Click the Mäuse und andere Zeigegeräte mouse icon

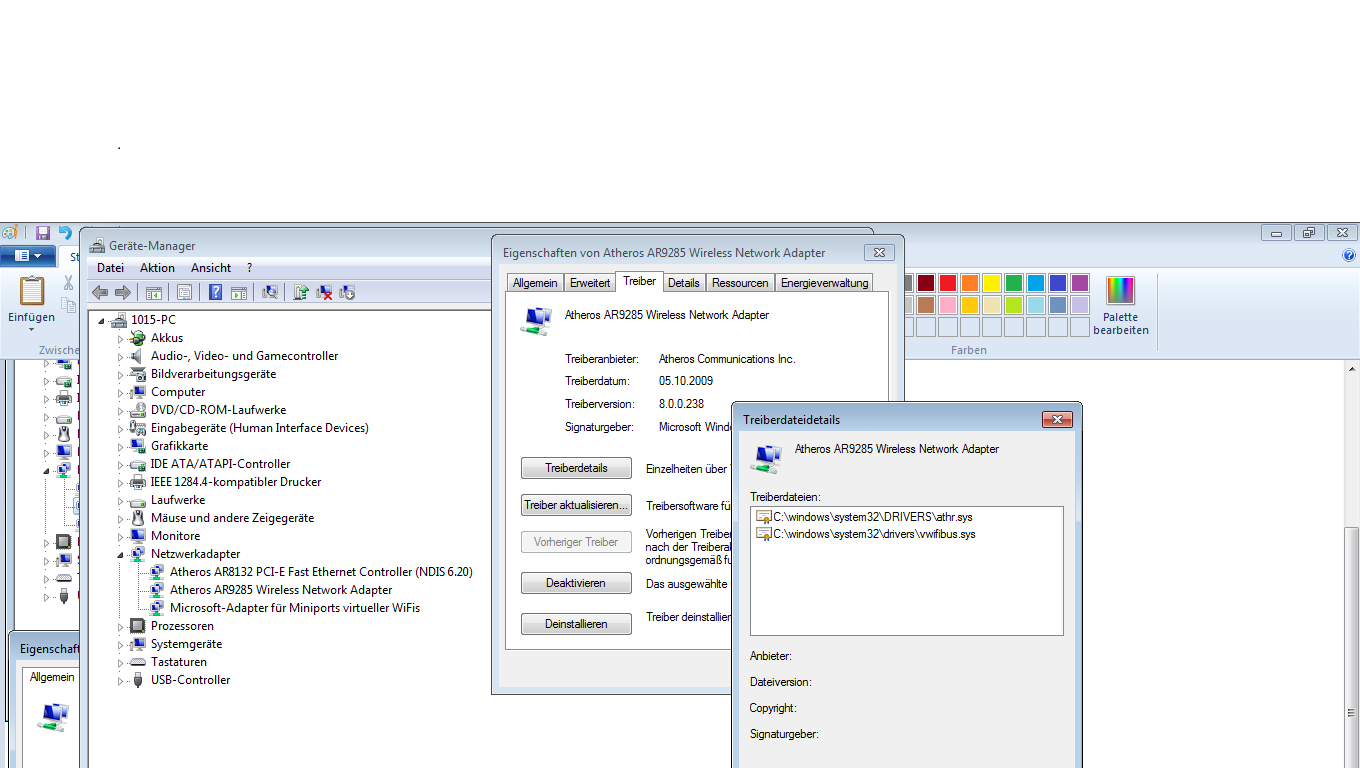[138, 518]
